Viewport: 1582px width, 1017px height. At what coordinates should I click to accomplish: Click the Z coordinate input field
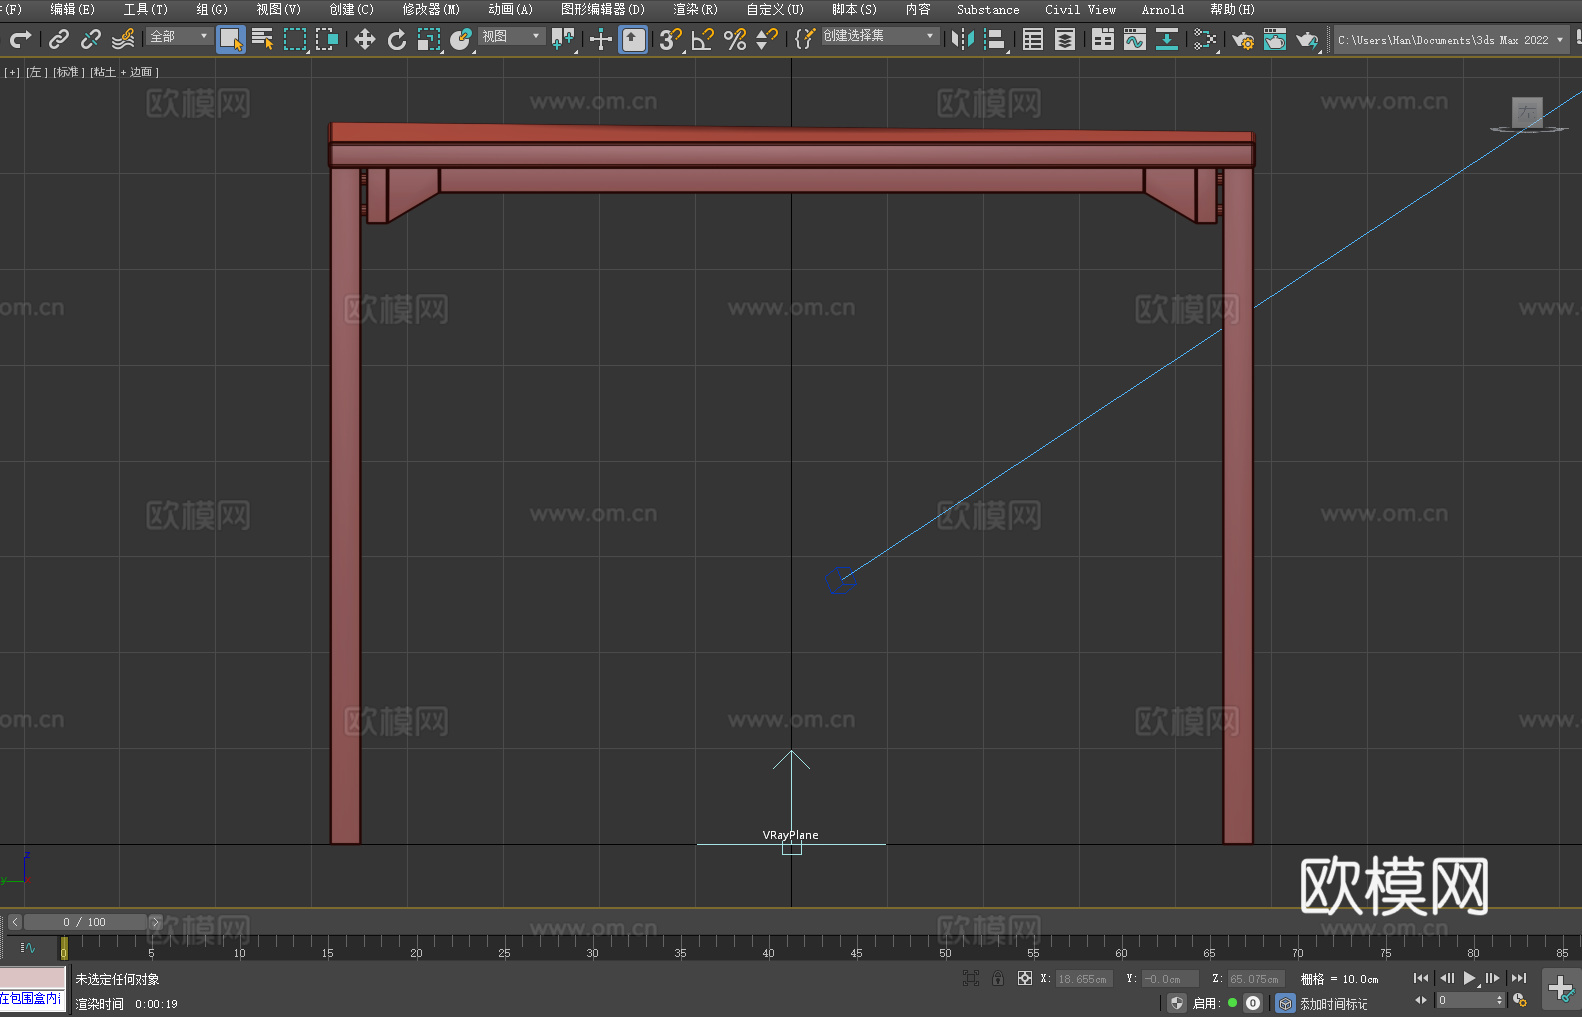(1255, 979)
